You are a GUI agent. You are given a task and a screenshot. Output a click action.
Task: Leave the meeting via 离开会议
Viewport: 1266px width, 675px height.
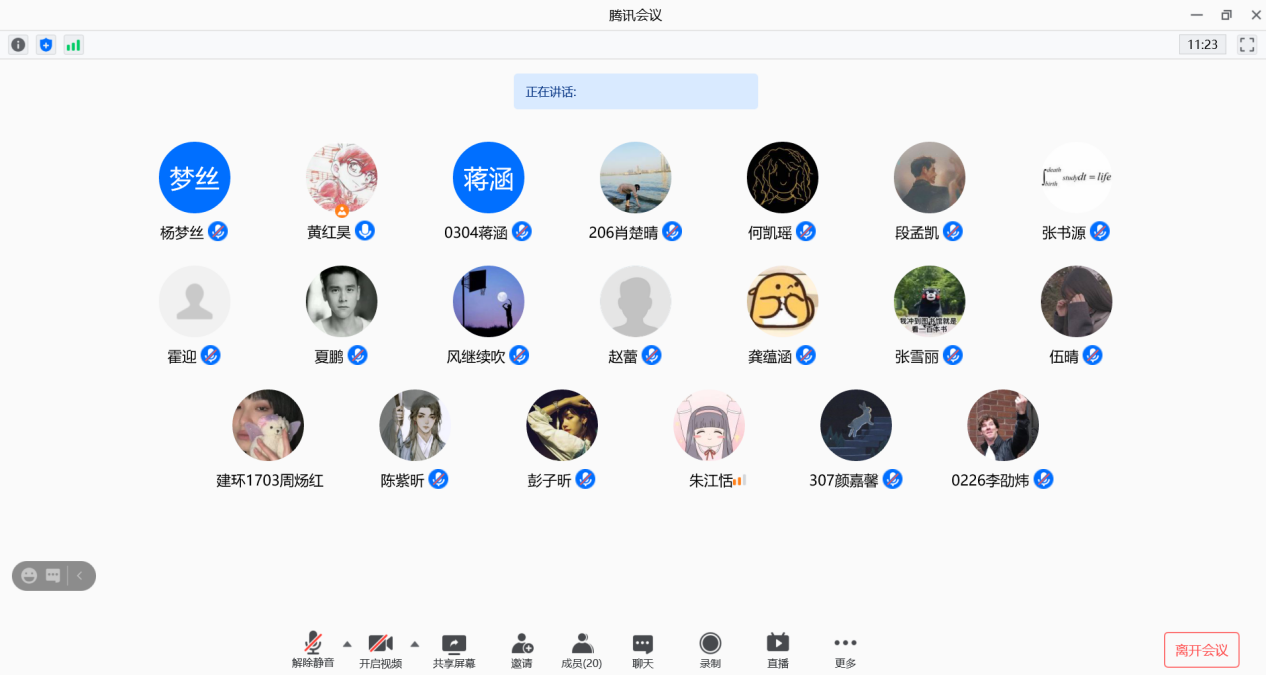[x=1201, y=650]
